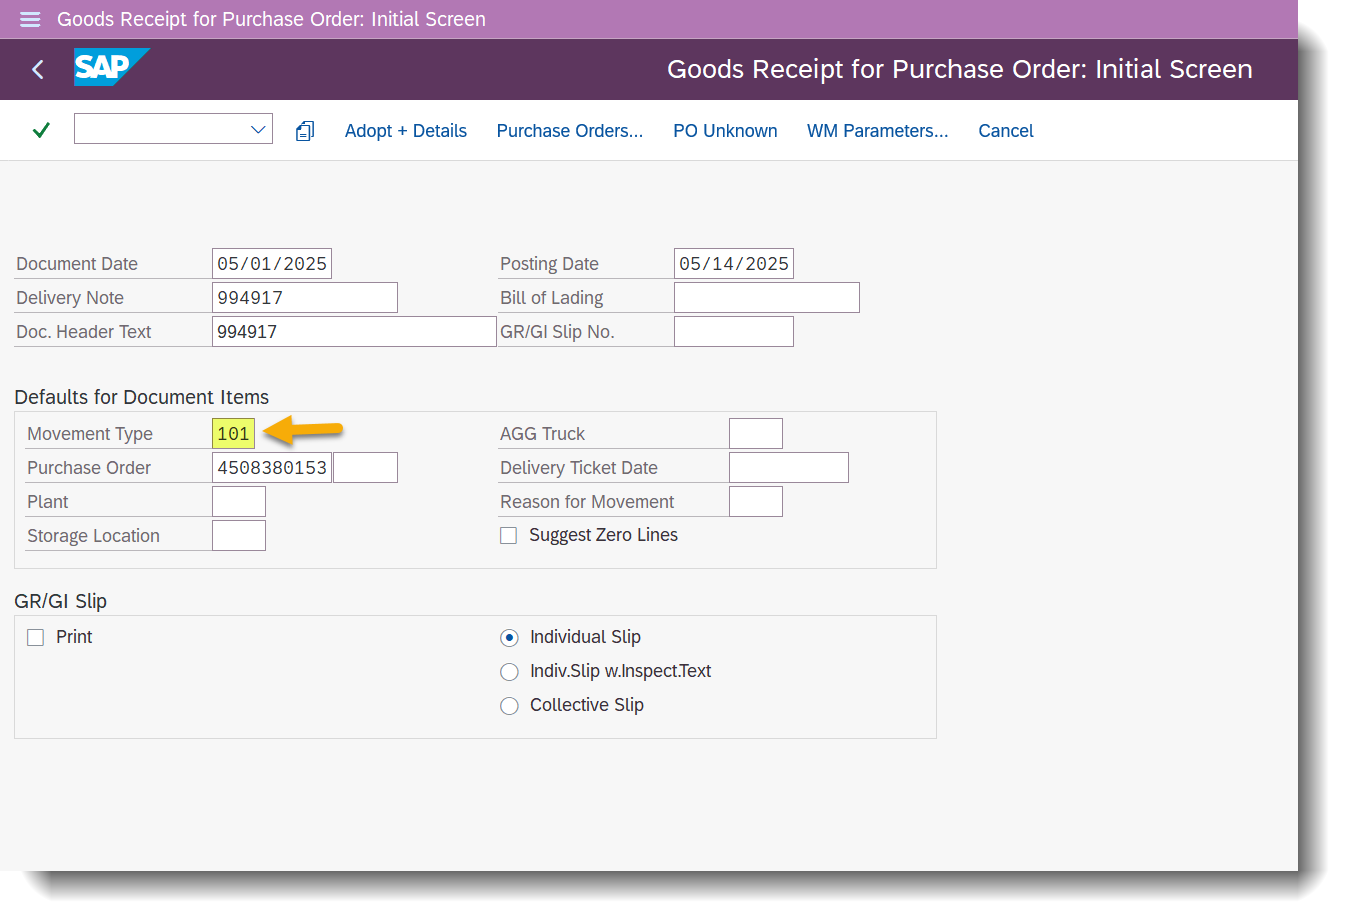Check Suggest Zero Lines
This screenshot has width=1350, height=923.
(508, 535)
